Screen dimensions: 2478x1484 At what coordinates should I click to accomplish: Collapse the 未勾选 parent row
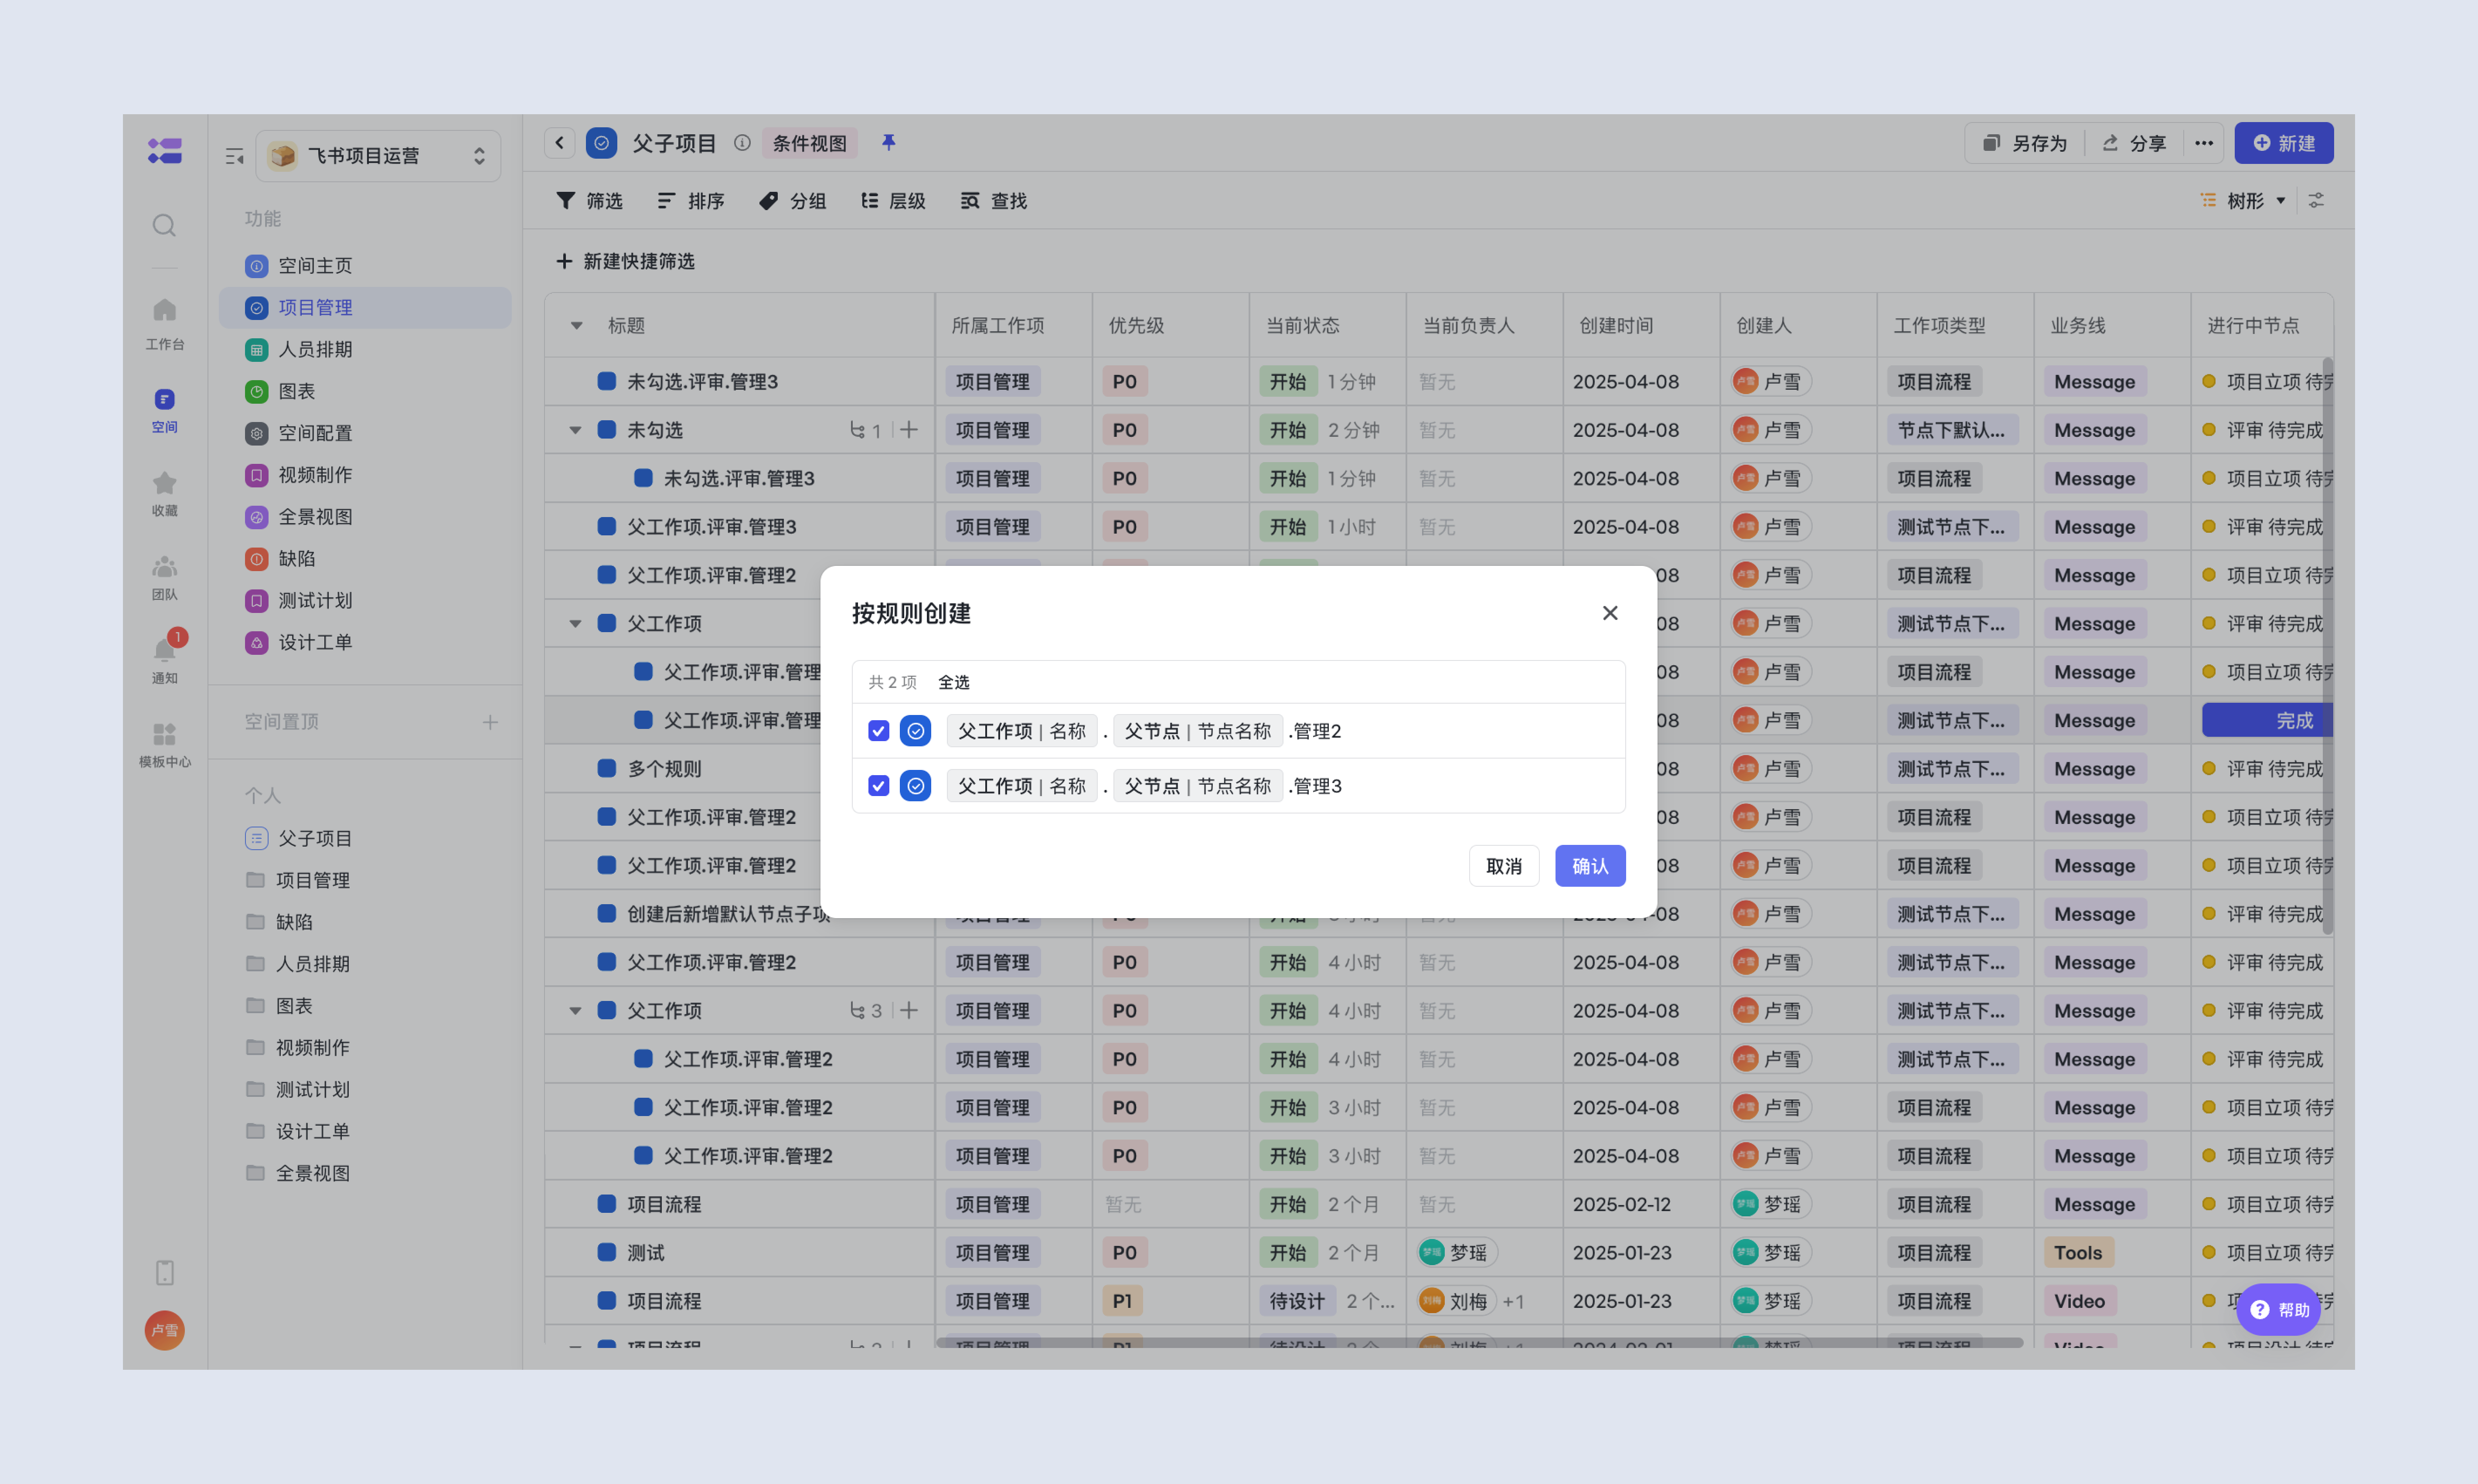(x=576, y=430)
